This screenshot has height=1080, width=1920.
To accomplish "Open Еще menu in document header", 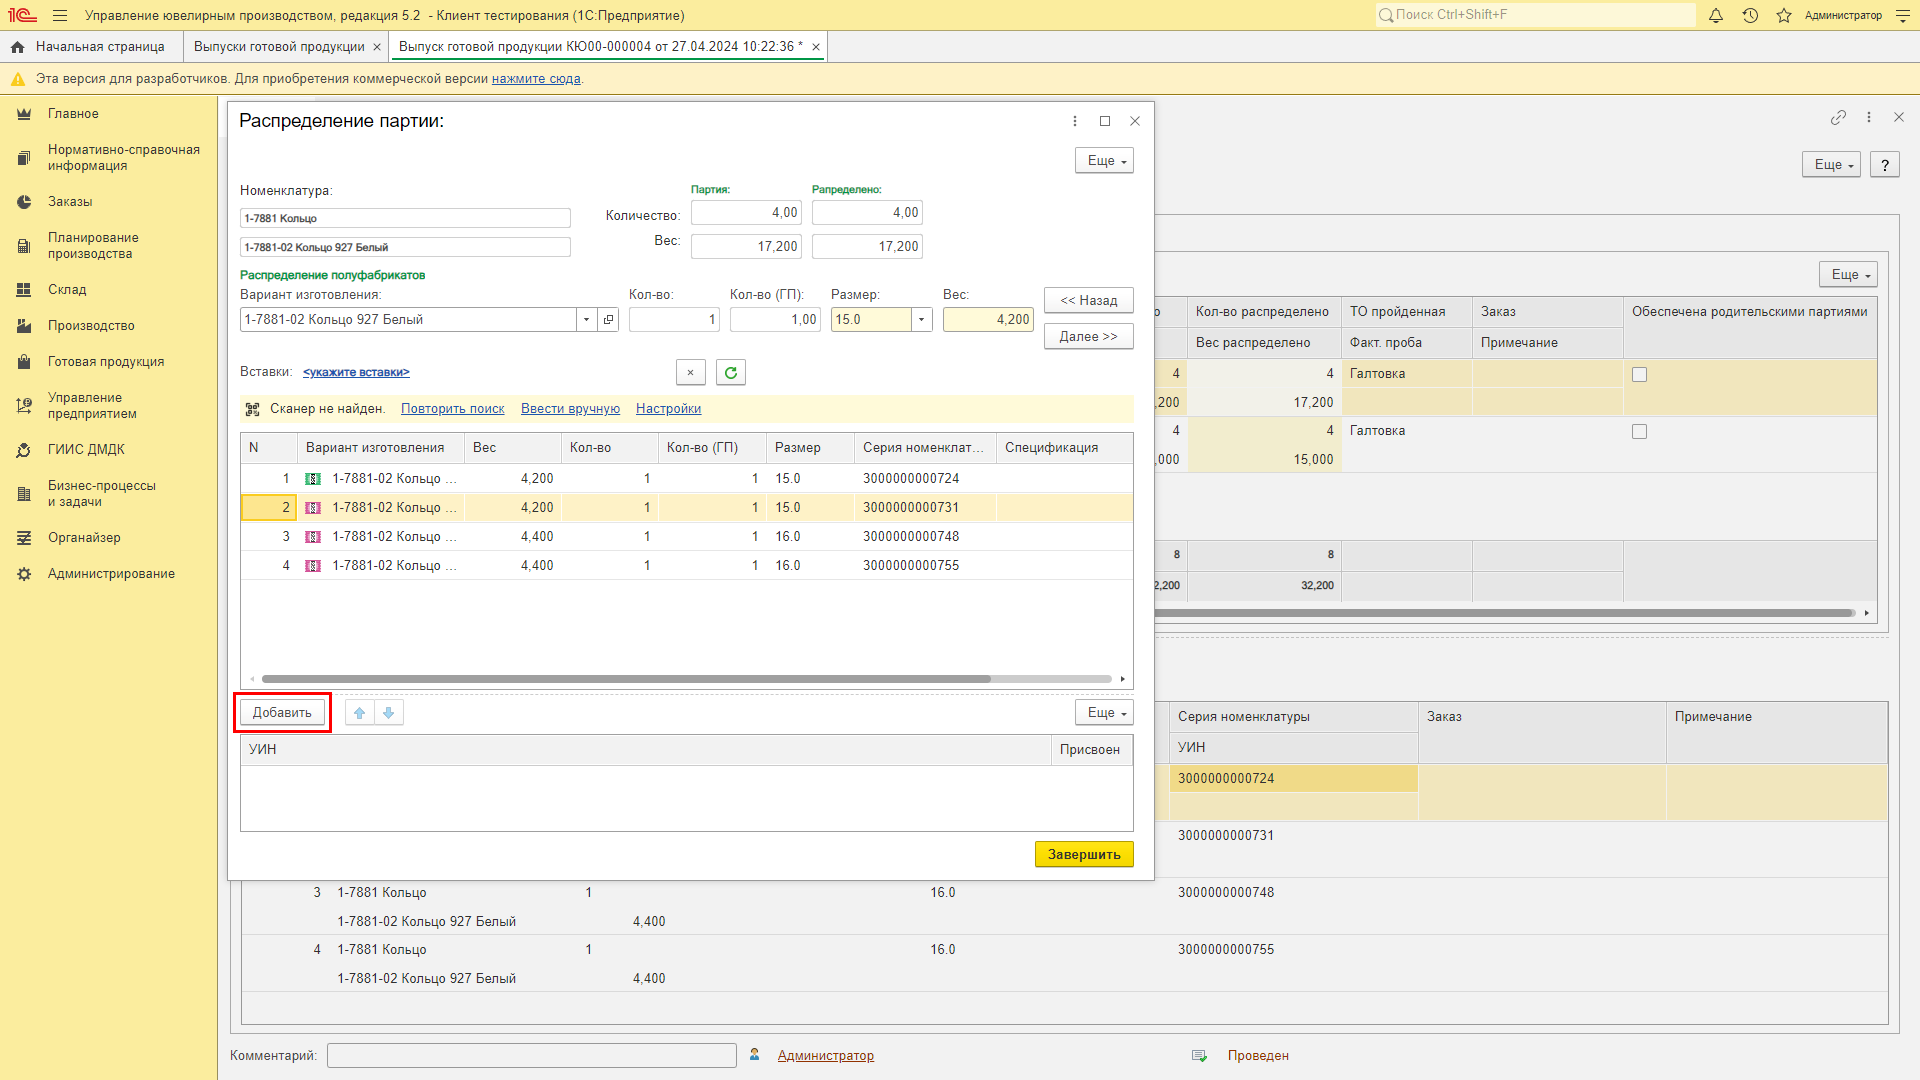I will [1832, 165].
